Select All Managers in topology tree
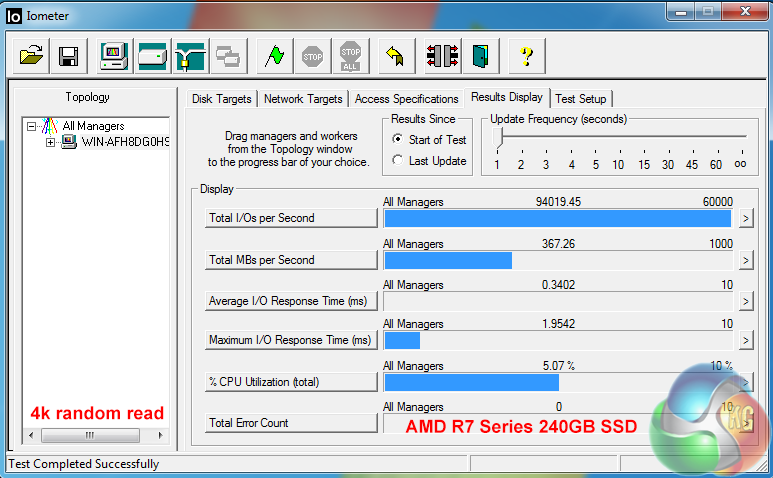Image resolution: width=773 pixels, height=478 pixels. point(93,126)
